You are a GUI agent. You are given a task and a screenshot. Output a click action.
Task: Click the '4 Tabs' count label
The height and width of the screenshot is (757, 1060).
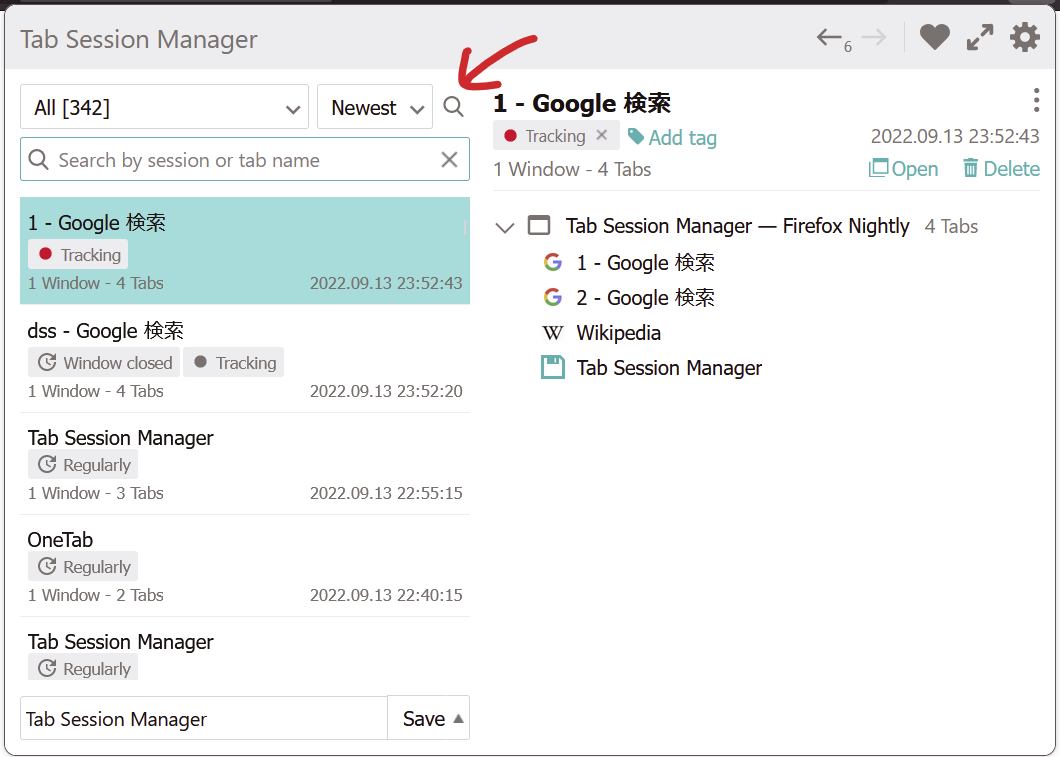(x=951, y=226)
